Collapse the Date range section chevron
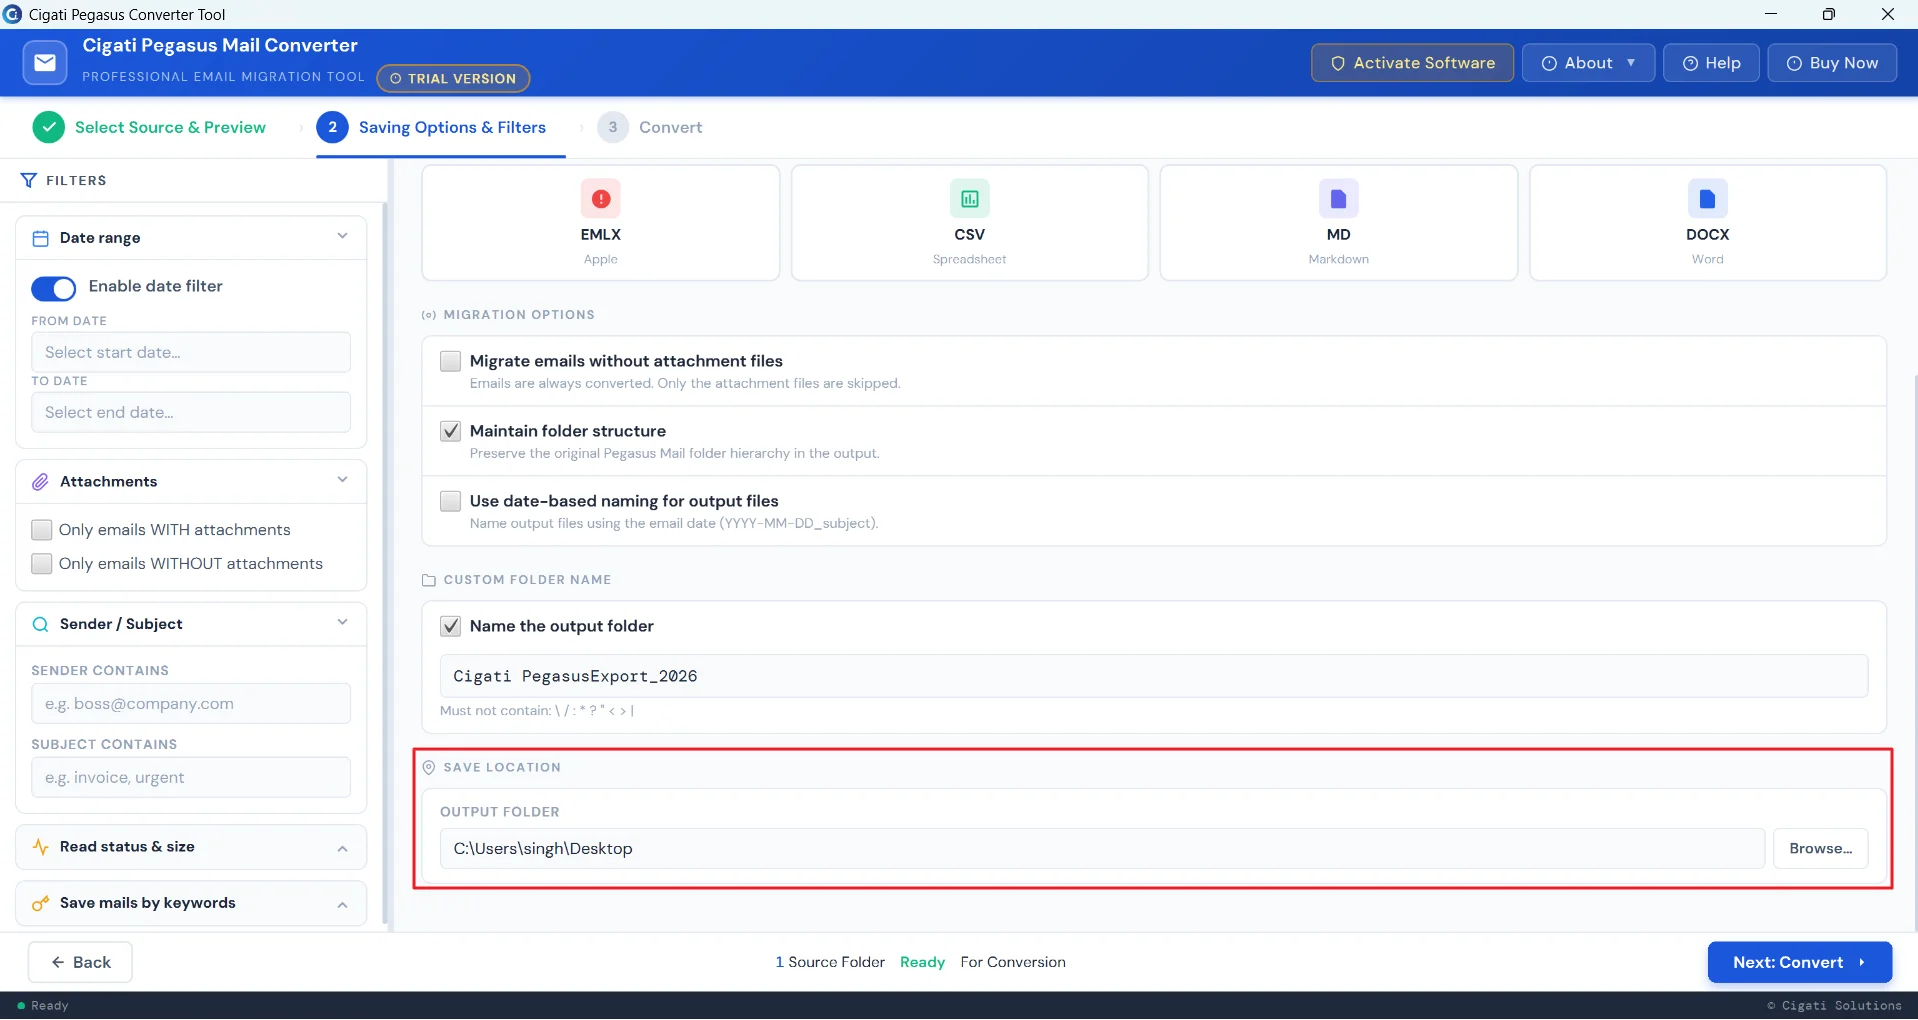This screenshot has width=1918, height=1020. point(343,237)
